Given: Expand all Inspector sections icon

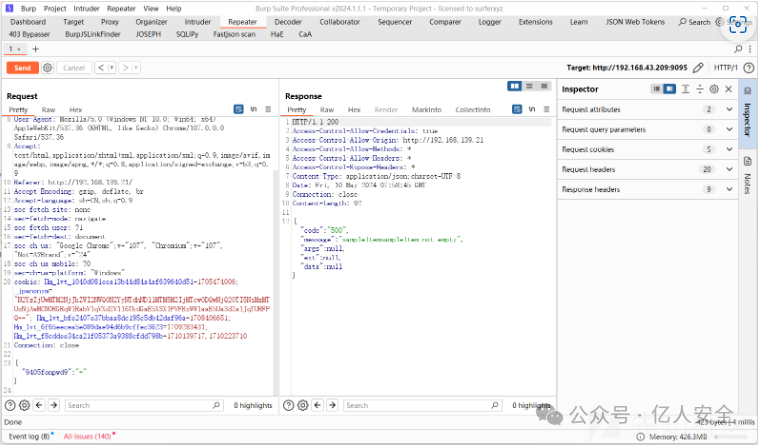Looking at the screenshot, I should 685,89.
